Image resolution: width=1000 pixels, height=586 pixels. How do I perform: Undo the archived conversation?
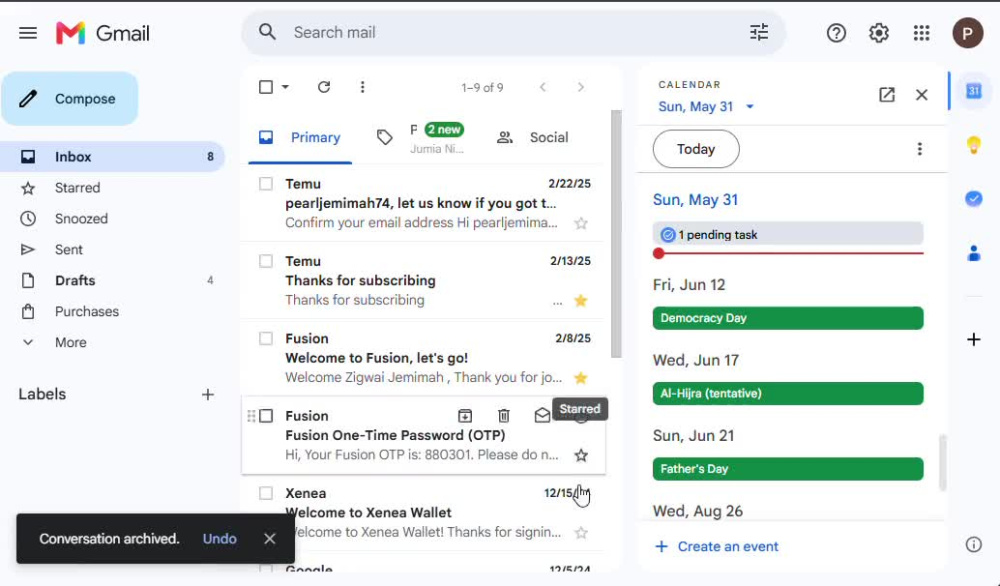pos(219,539)
